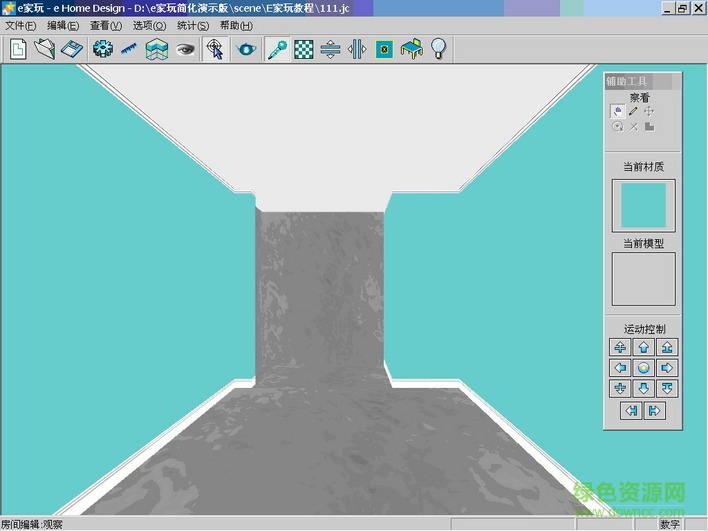This screenshot has height=531, width=708.
Task: Click the Open folder toolbar icon
Action: click(44, 49)
